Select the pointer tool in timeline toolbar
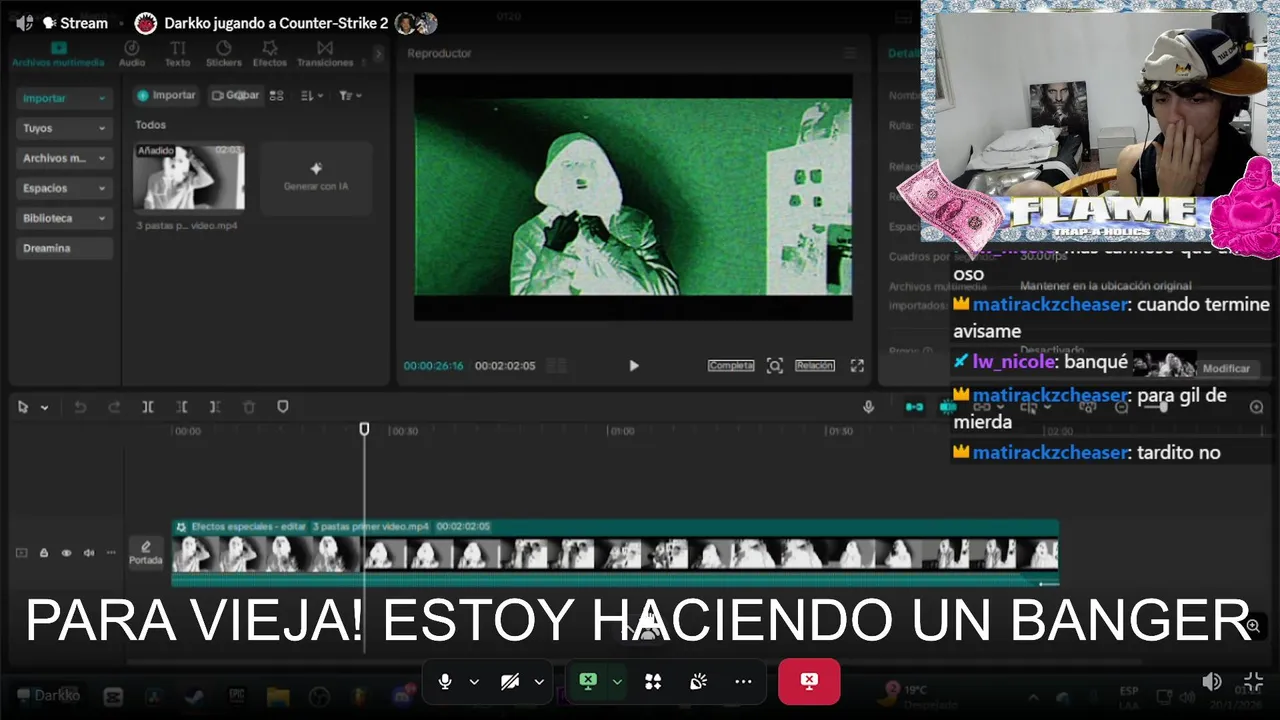This screenshot has height=720, width=1280. 24,407
